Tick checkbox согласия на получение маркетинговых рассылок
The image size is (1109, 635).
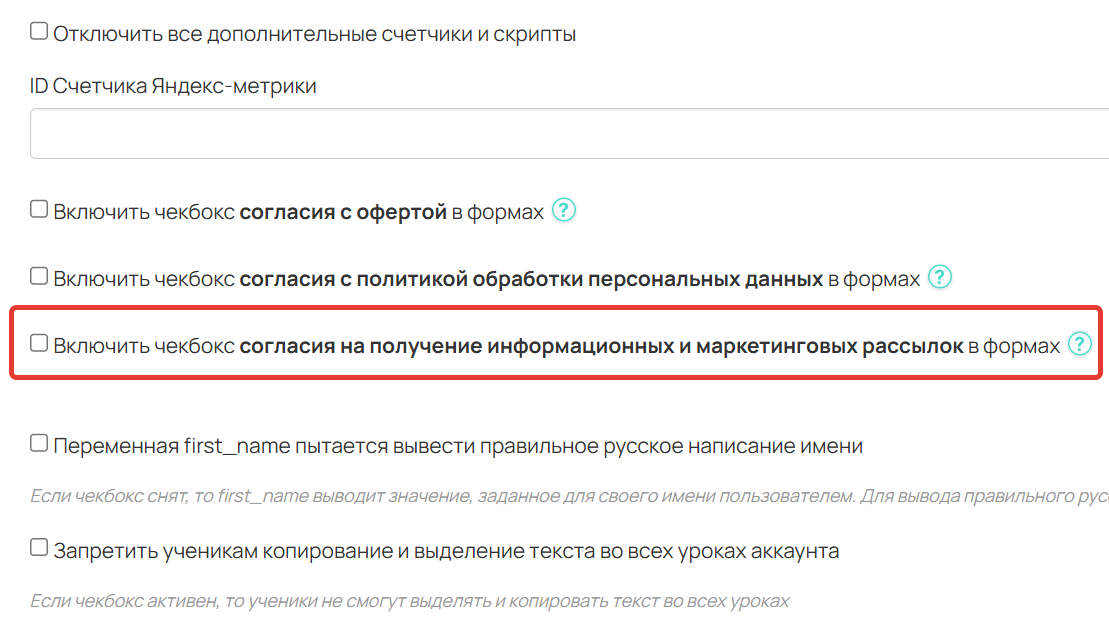39,344
